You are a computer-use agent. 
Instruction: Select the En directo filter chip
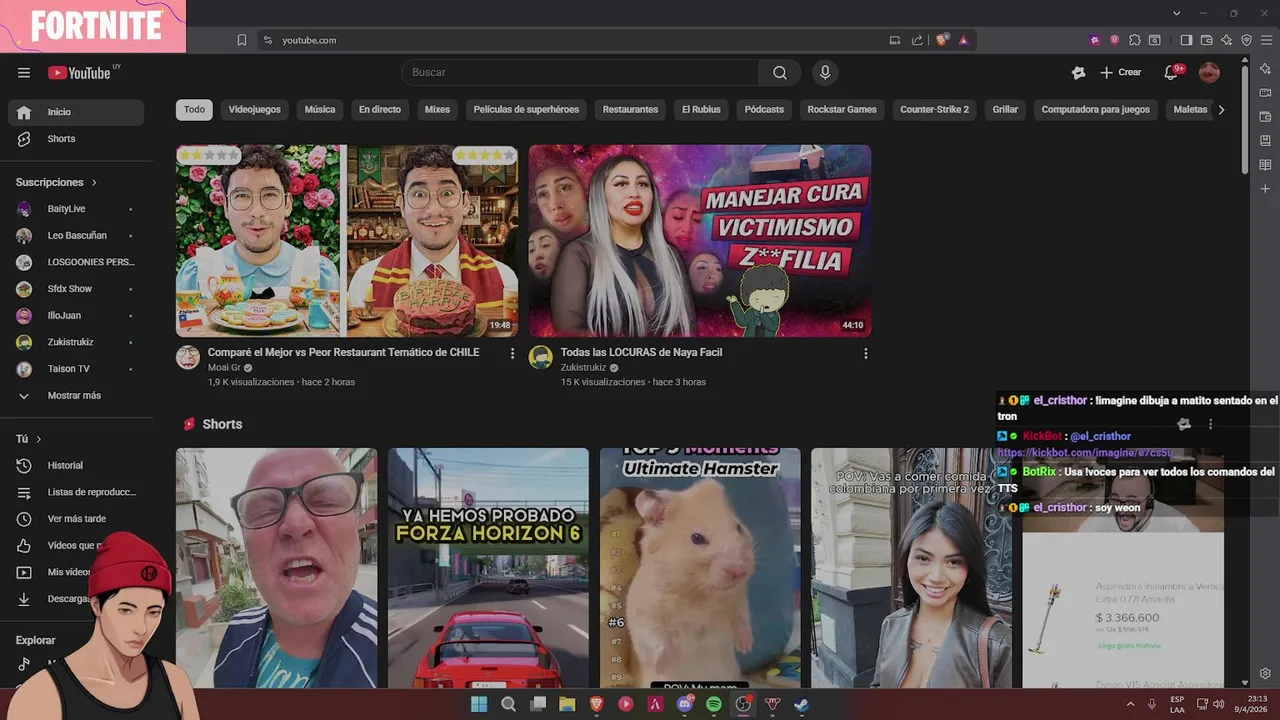(x=380, y=110)
